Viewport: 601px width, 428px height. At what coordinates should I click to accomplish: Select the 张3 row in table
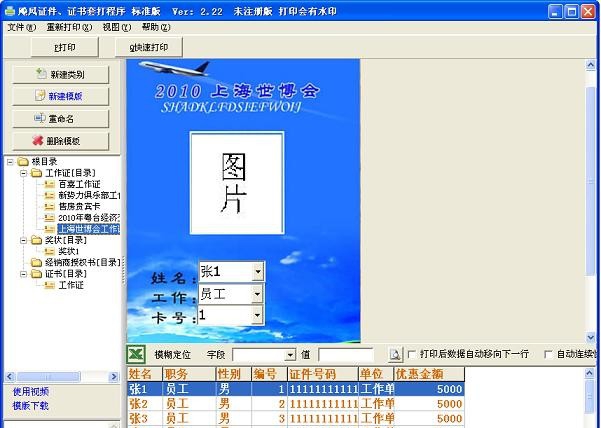[x=296, y=418]
